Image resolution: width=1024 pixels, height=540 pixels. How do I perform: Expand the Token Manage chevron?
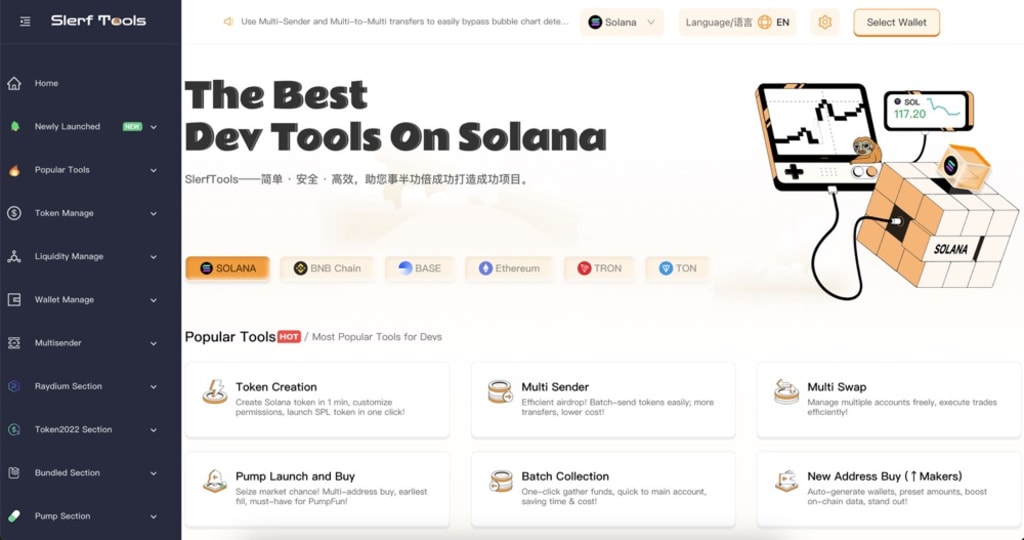click(x=153, y=214)
